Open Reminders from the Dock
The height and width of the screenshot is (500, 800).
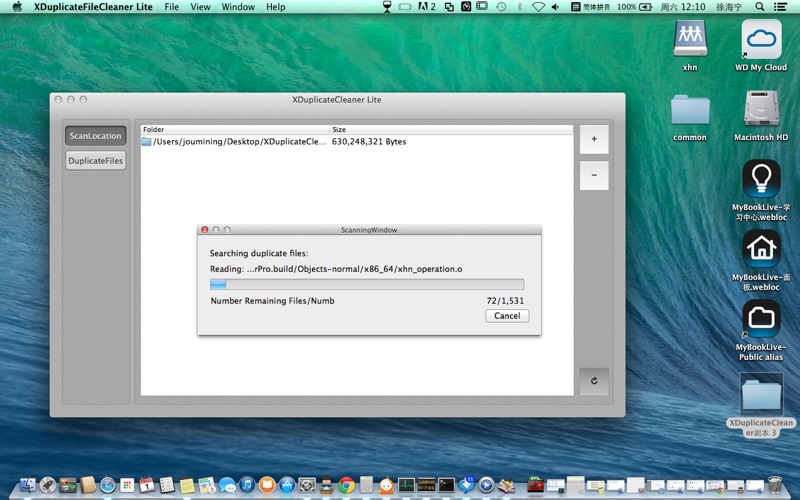tap(167, 485)
